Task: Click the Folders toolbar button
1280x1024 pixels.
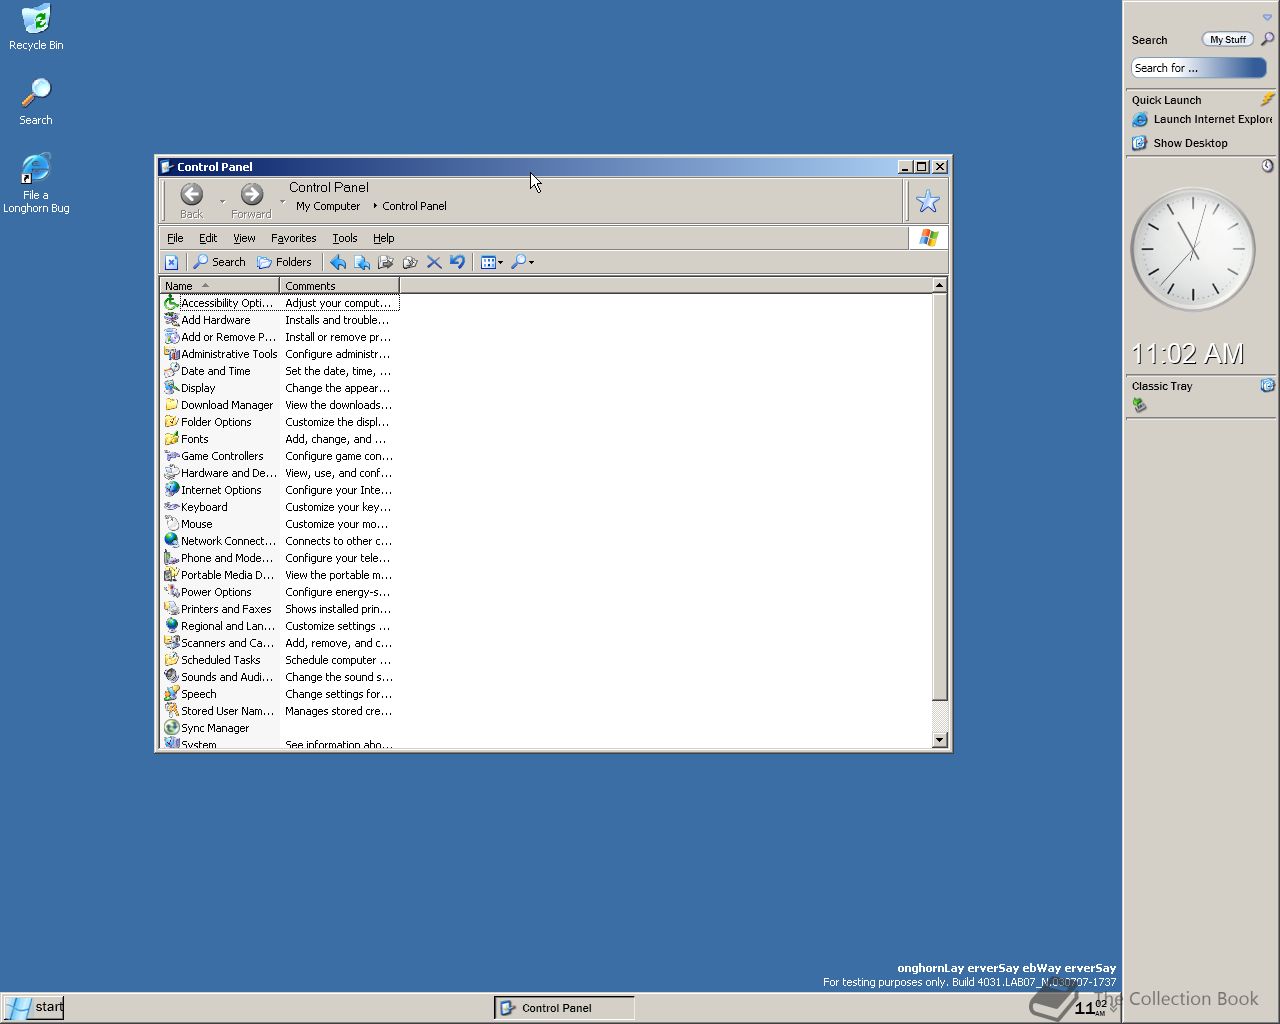Action: pos(284,262)
